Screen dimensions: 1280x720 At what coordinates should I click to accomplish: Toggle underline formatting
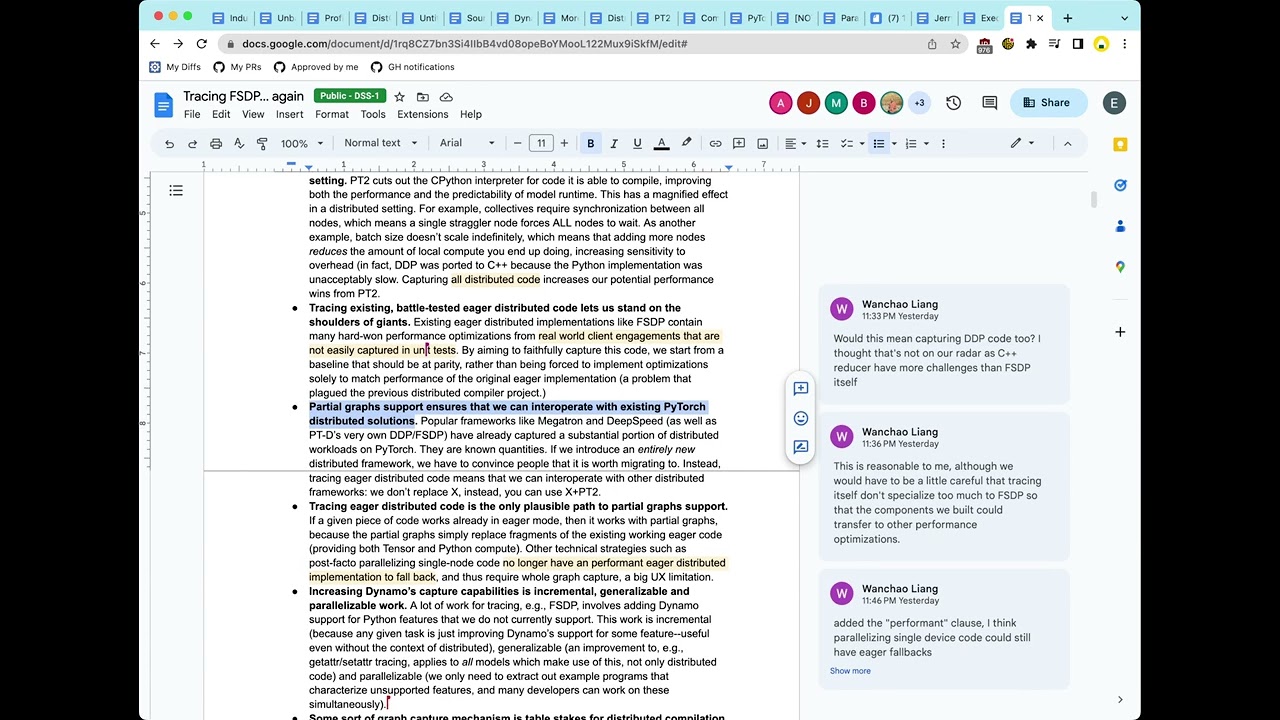637,143
